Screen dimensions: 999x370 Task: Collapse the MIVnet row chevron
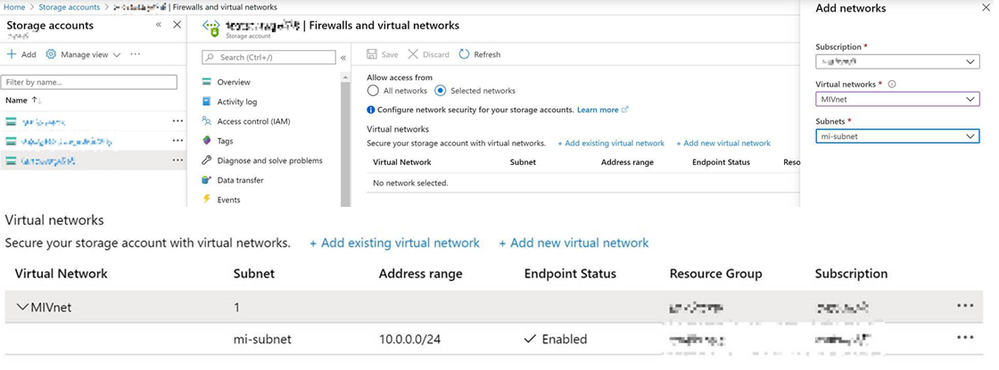coord(22,308)
